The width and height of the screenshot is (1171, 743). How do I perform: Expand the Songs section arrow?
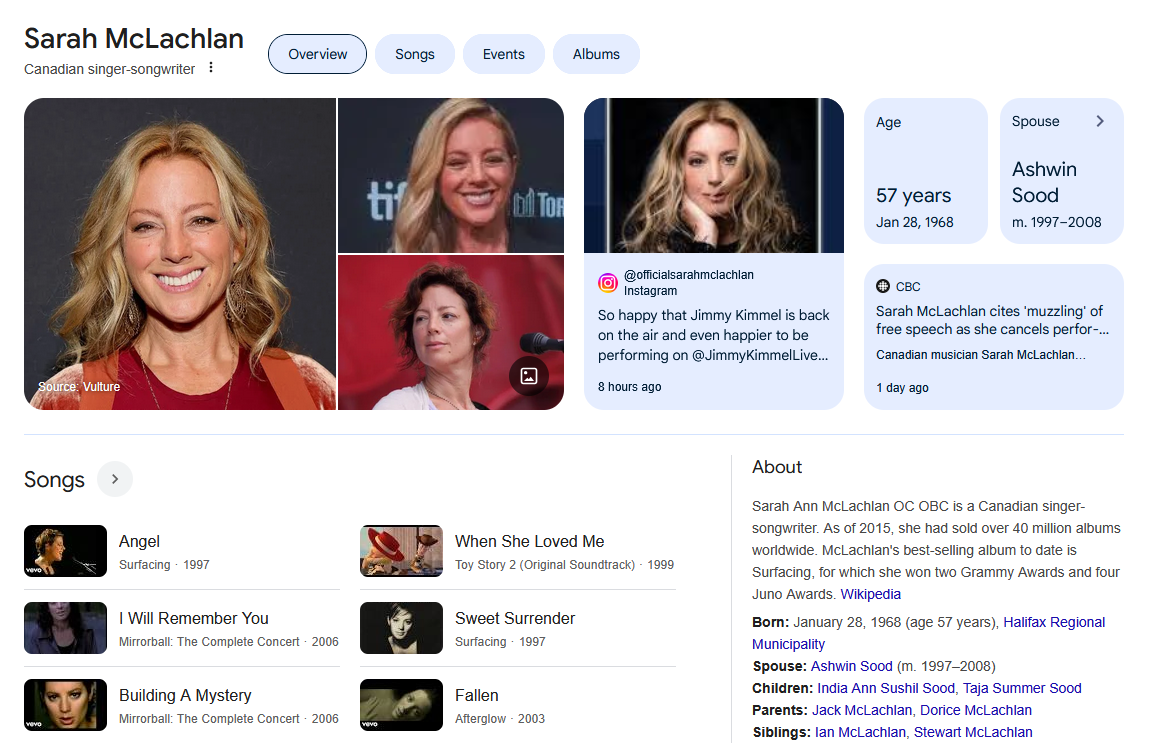click(x=115, y=479)
